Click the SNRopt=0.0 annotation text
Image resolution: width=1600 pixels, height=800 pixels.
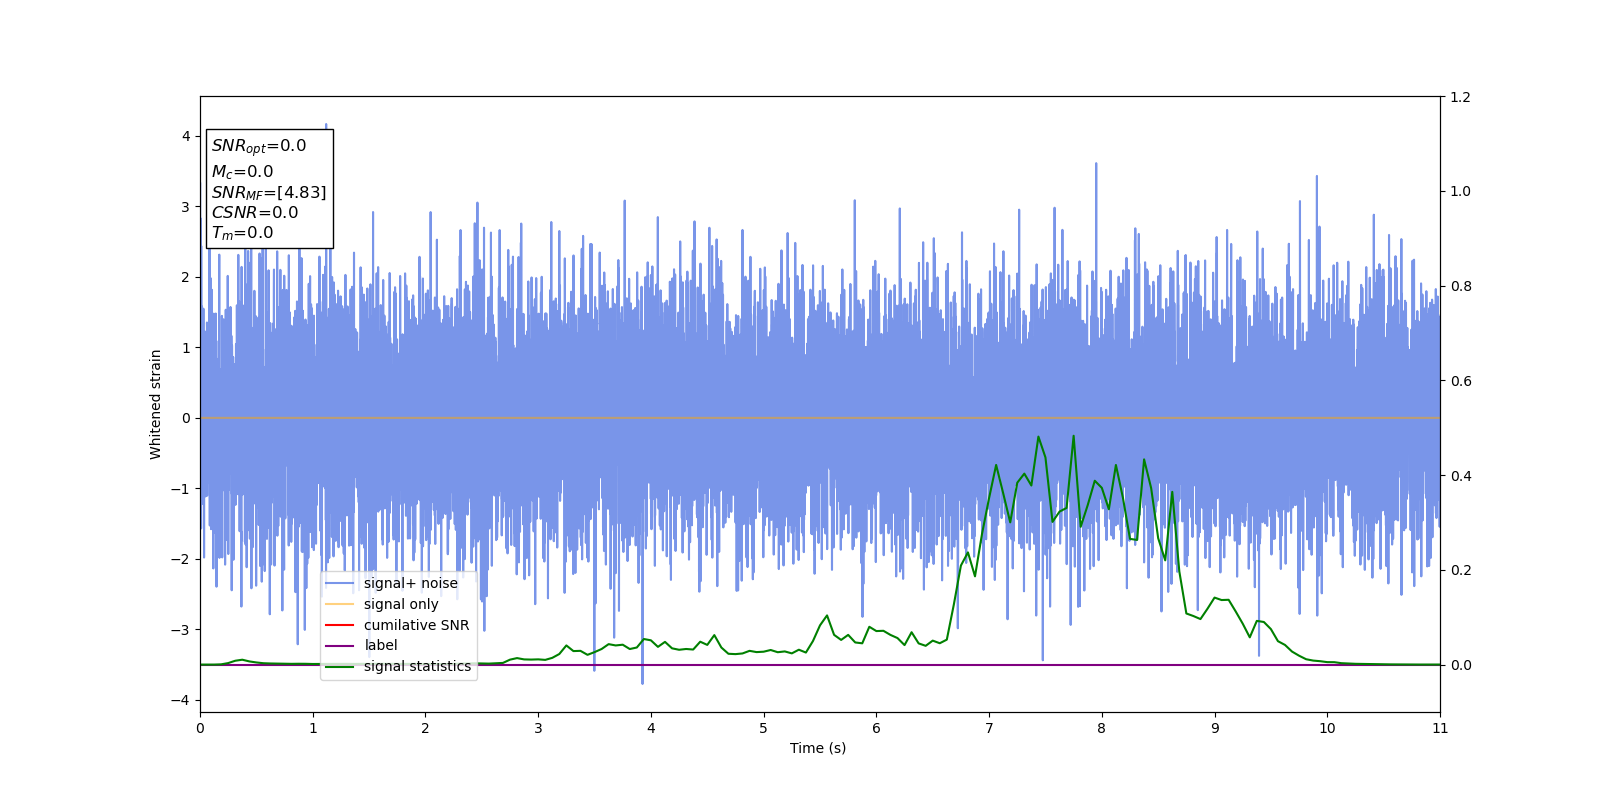click(259, 146)
